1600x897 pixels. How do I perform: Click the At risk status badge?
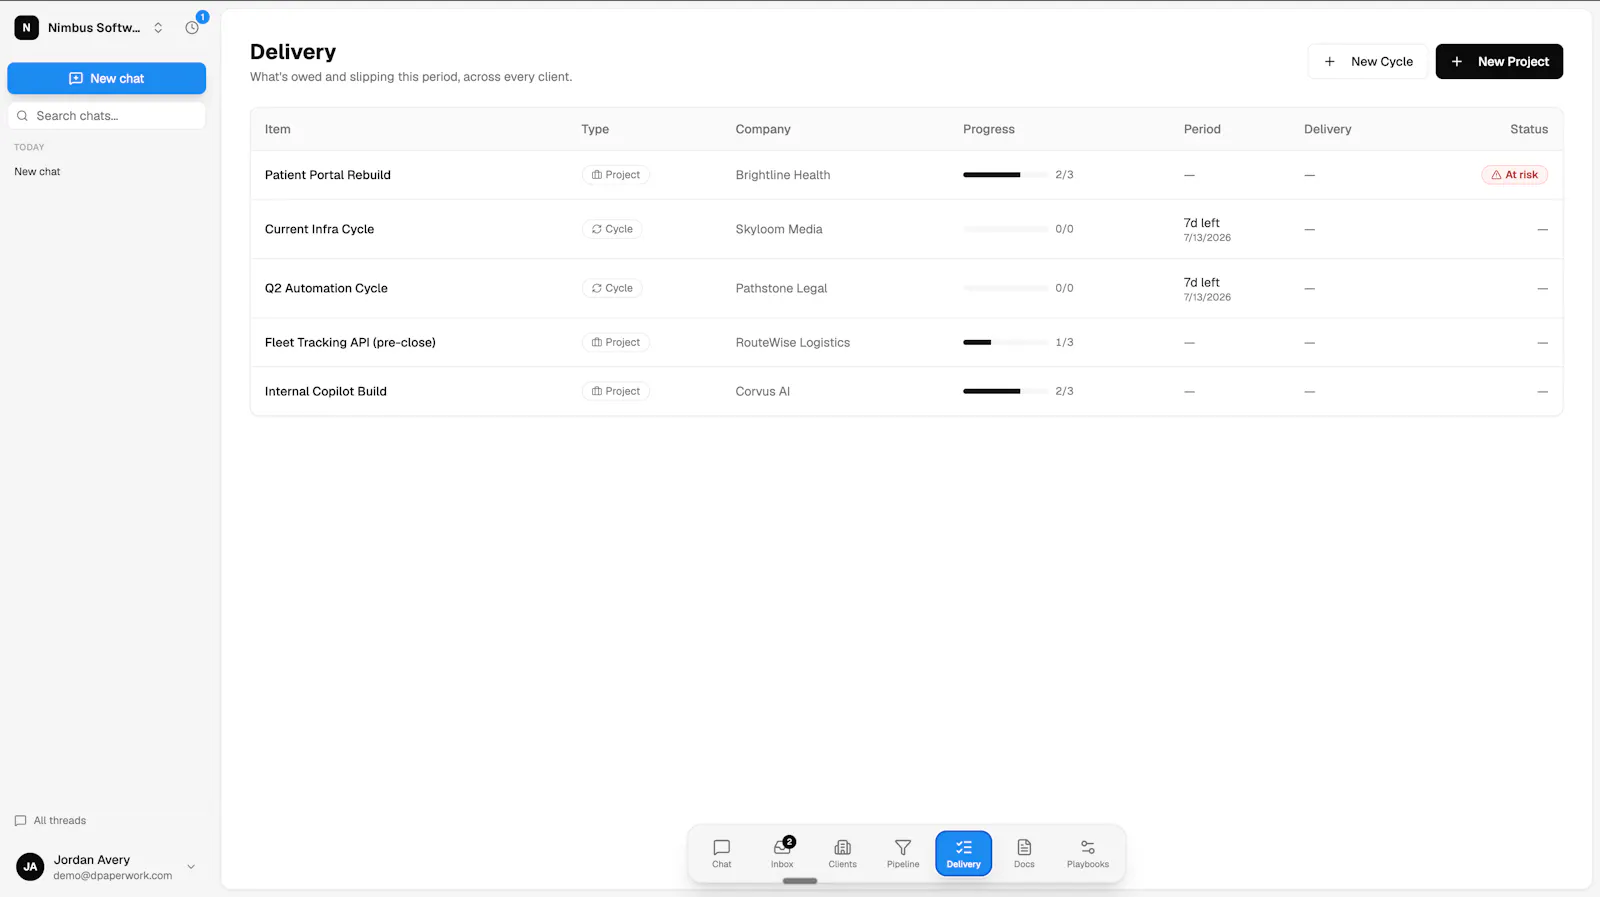pyautogui.click(x=1514, y=175)
